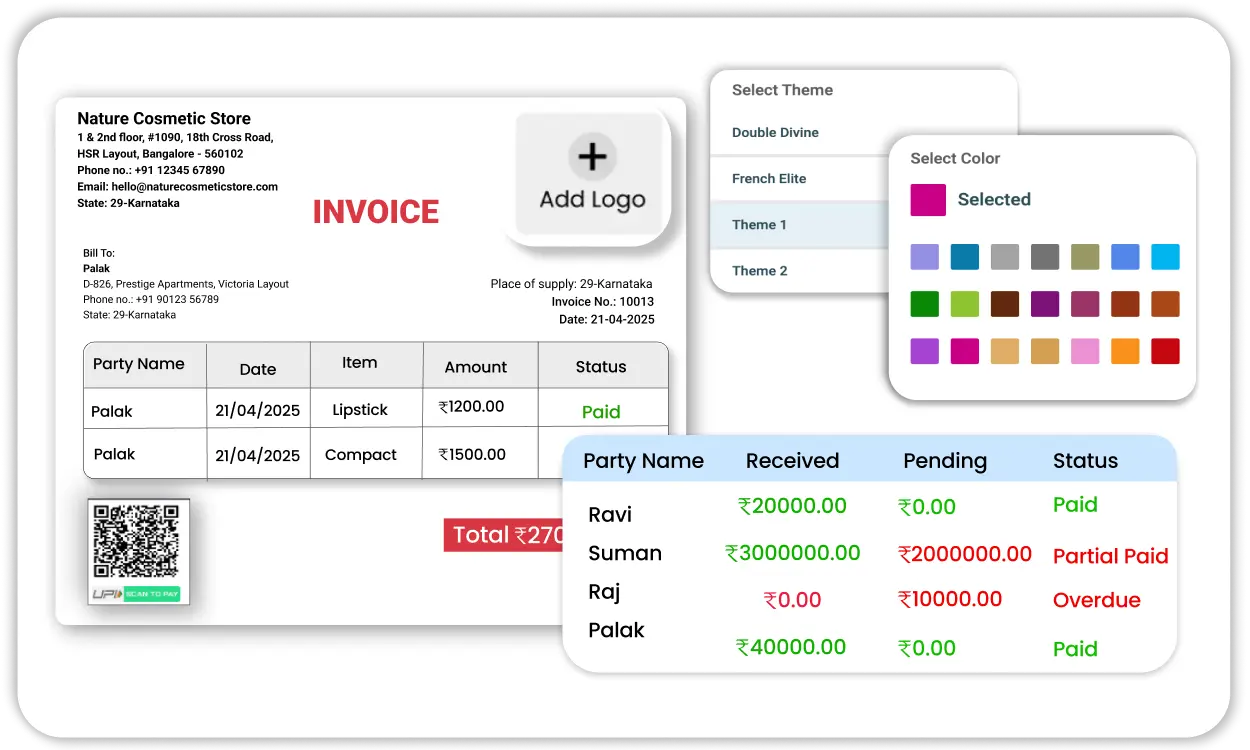1250x750 pixels.
Task: Click the Overdue status for Raj
Action: click(1096, 600)
